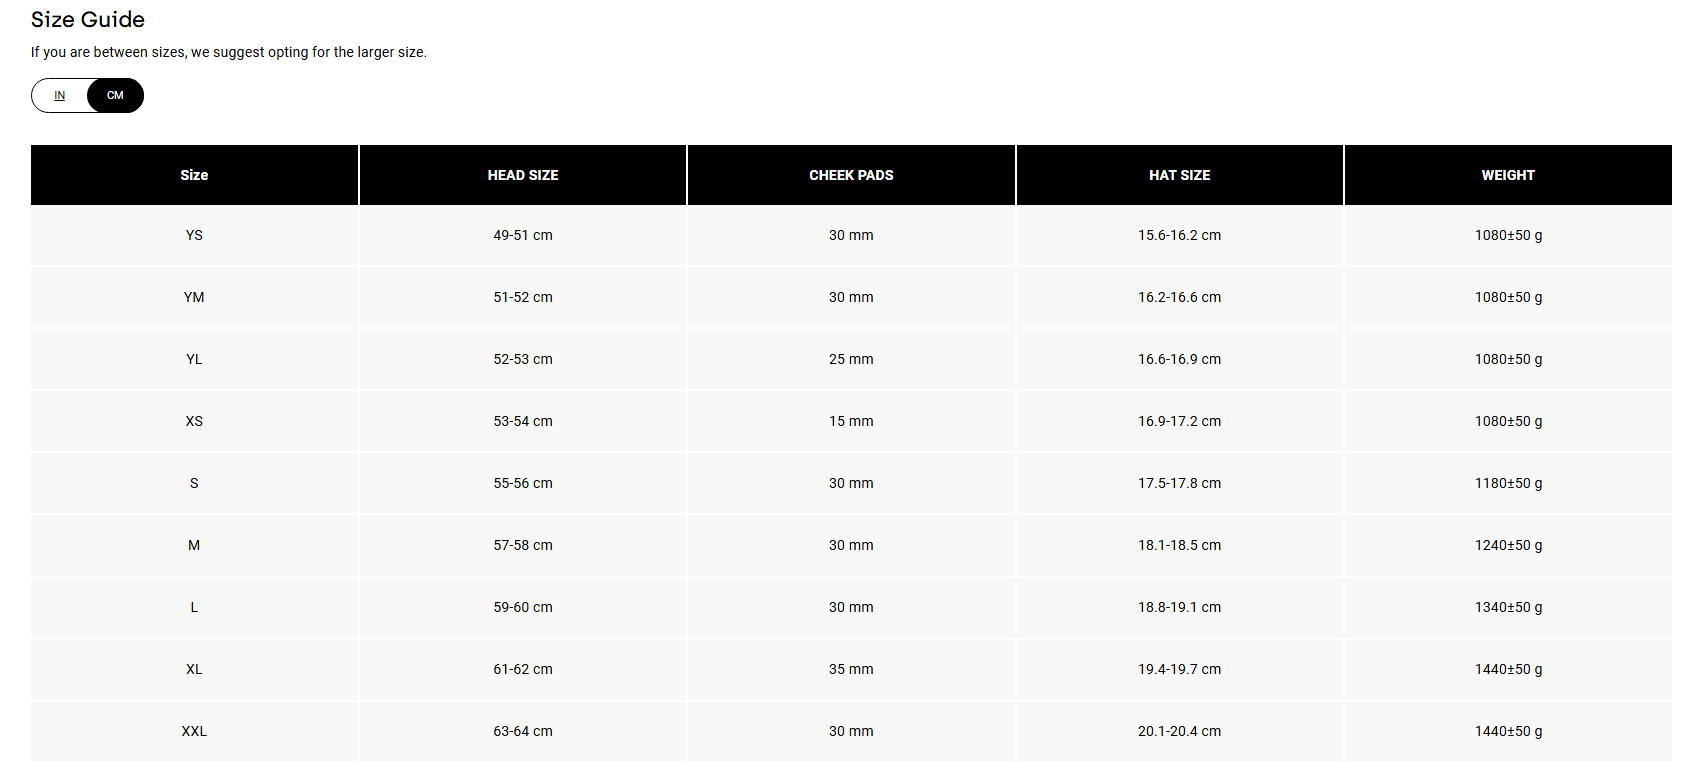Click the Size Guide heading

pyautogui.click(x=88, y=20)
